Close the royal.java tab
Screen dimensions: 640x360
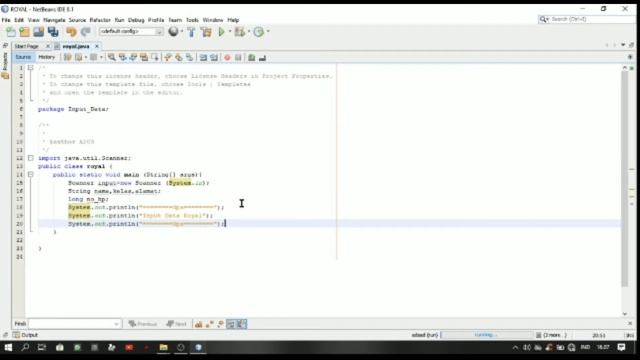point(97,47)
